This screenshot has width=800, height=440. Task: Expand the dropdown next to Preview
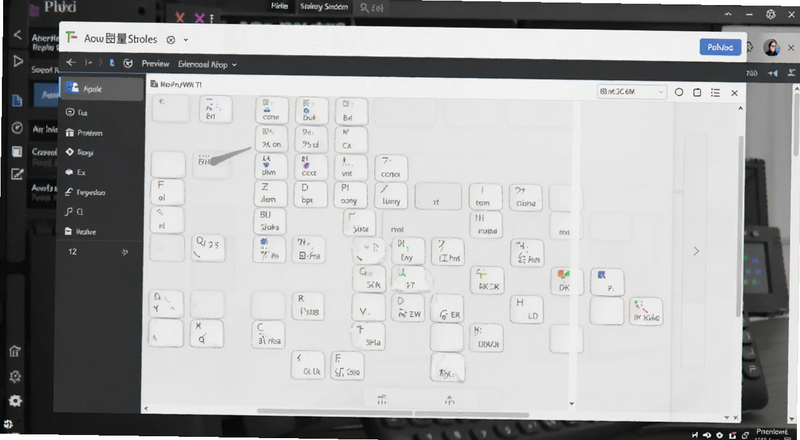pyautogui.click(x=207, y=64)
